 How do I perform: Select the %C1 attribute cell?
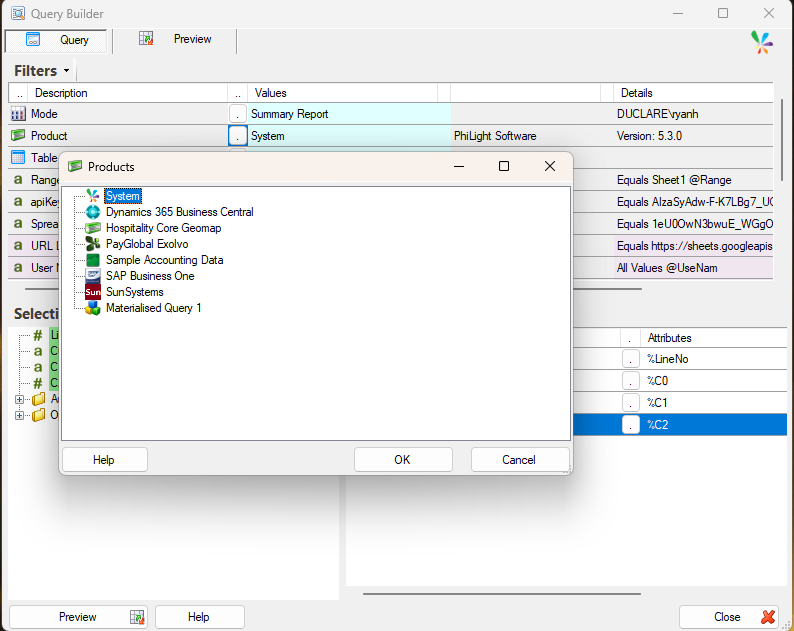pos(714,403)
